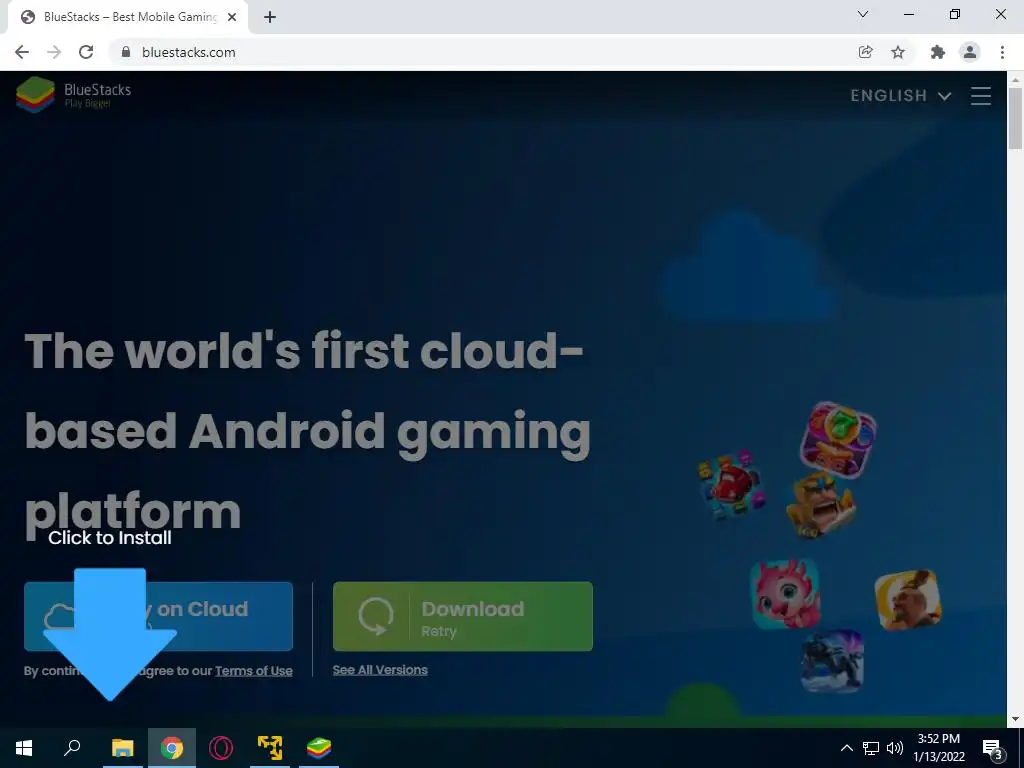Open Windows taskbar search
The height and width of the screenshot is (768, 1024).
point(72,748)
